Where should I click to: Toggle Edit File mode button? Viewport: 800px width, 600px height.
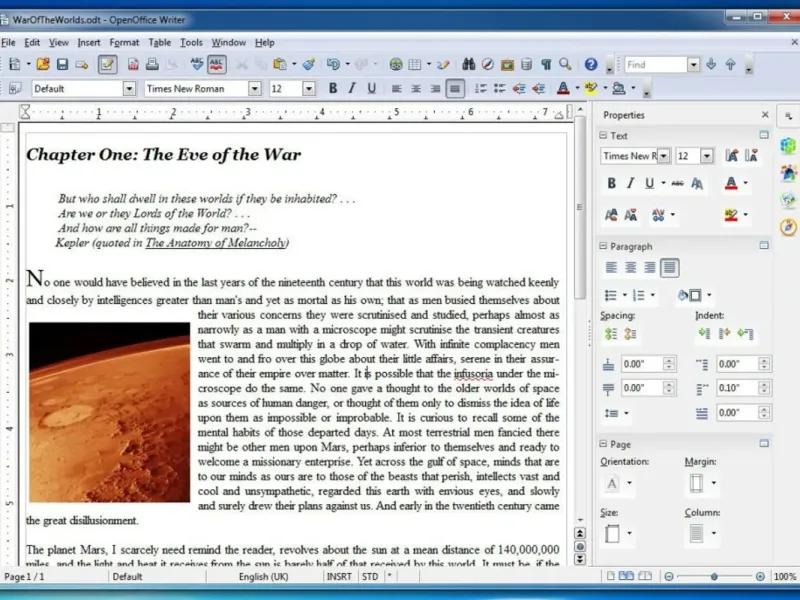[x=108, y=64]
